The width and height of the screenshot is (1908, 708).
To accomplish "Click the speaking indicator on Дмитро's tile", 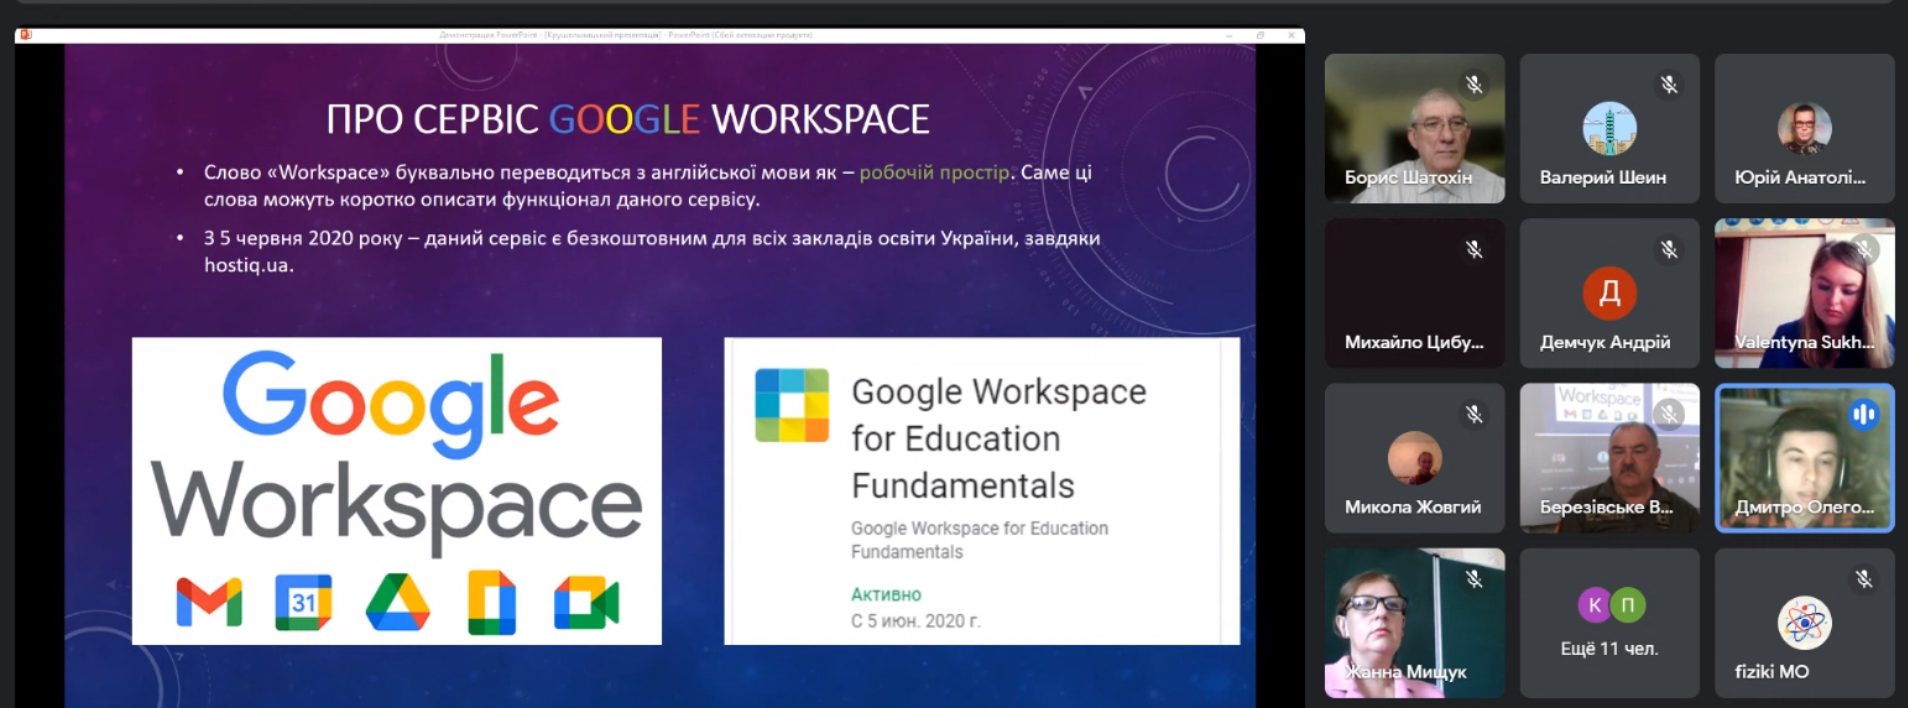I will point(1863,414).
